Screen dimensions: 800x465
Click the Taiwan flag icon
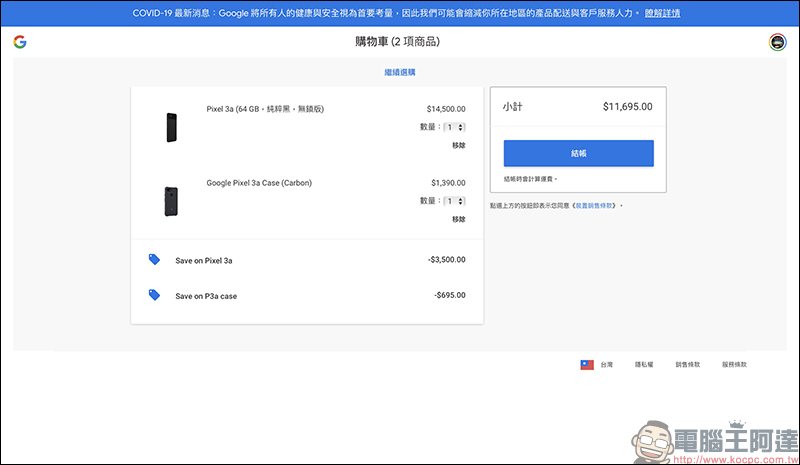click(587, 364)
